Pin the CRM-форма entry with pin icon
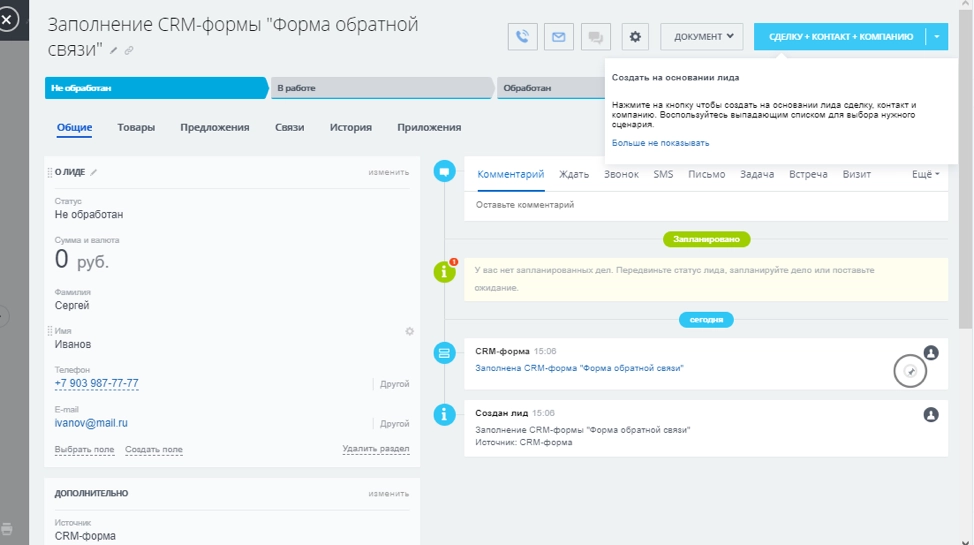 [x=911, y=372]
